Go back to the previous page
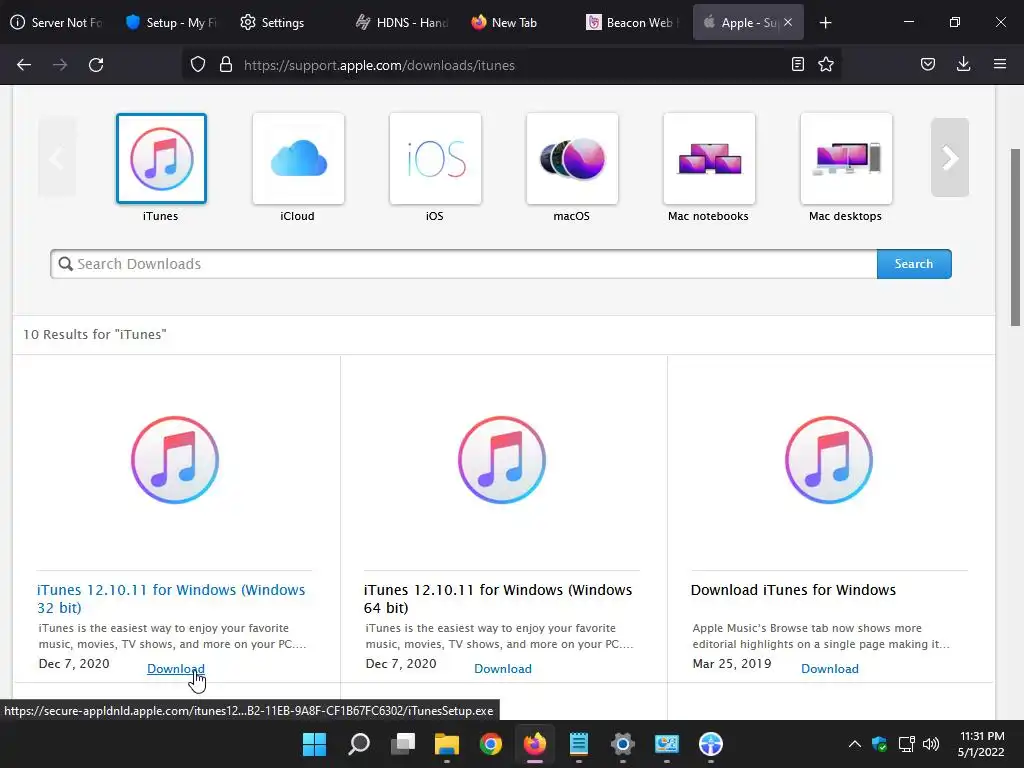The height and width of the screenshot is (768, 1024). tap(24, 65)
